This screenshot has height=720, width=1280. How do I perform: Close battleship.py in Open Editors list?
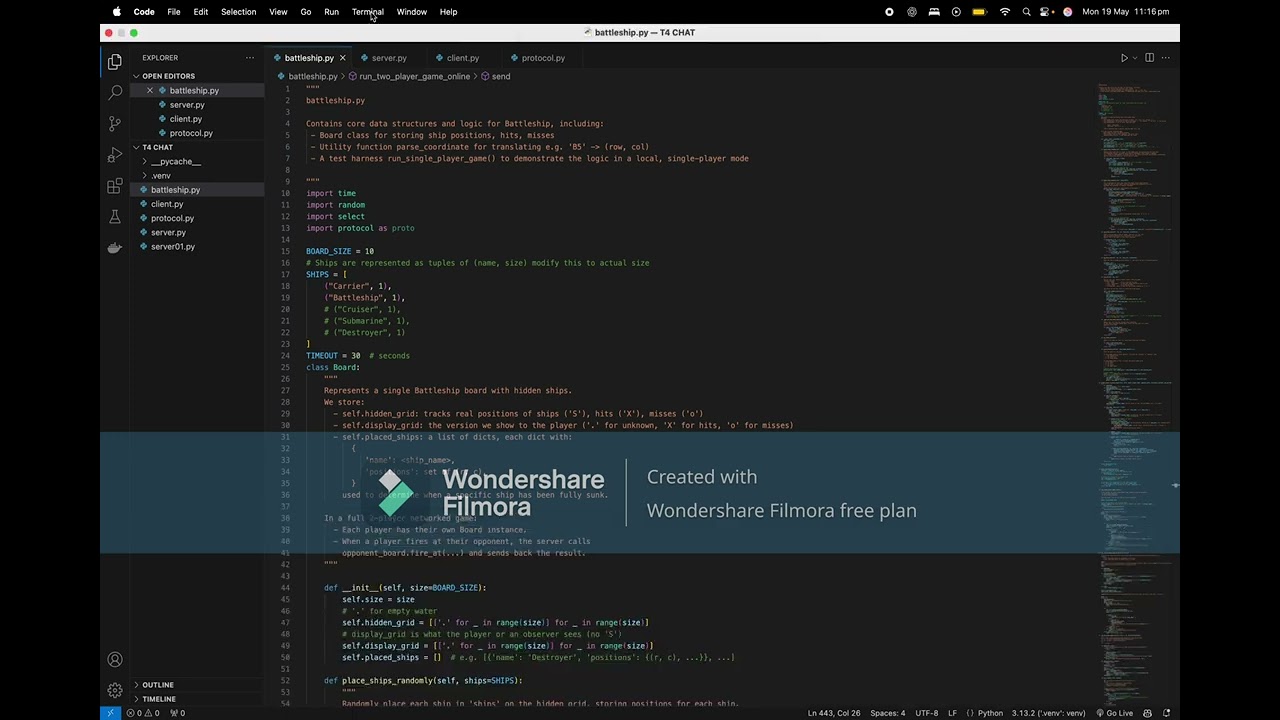[x=150, y=91]
